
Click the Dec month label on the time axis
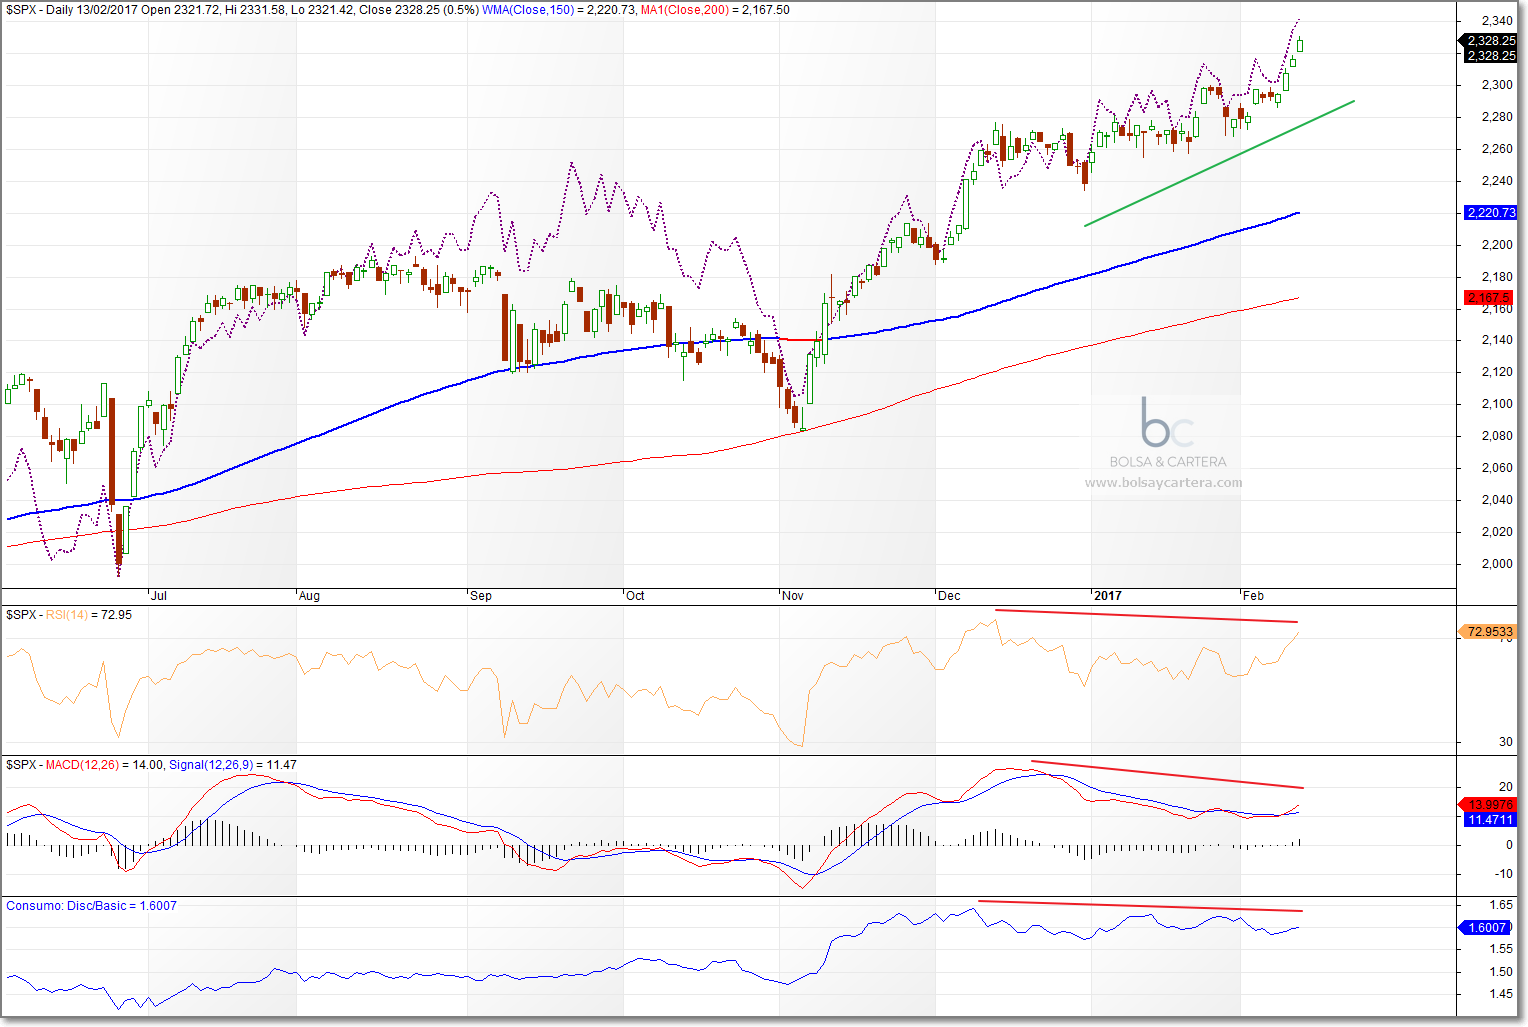coord(949,596)
